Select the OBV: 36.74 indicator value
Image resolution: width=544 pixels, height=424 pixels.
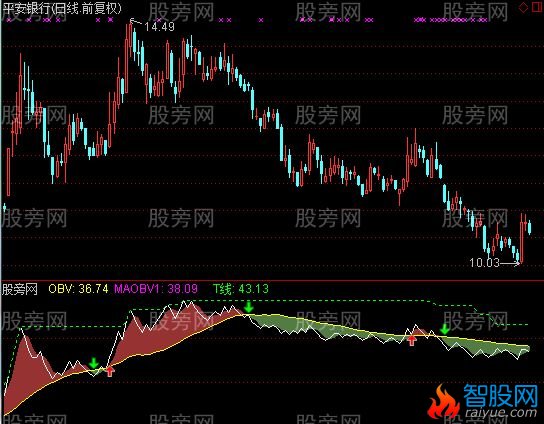tap(78, 289)
